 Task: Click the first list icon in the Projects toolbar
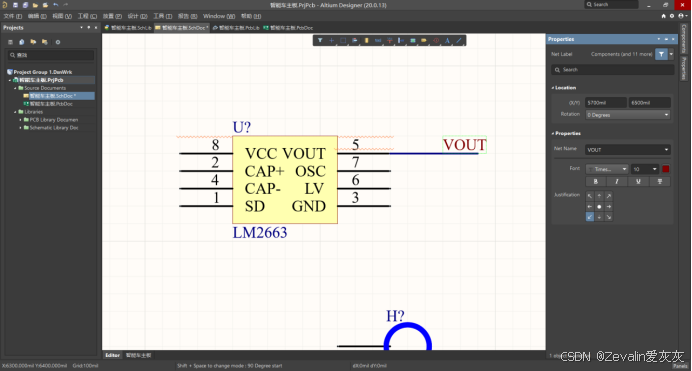tap(10, 42)
